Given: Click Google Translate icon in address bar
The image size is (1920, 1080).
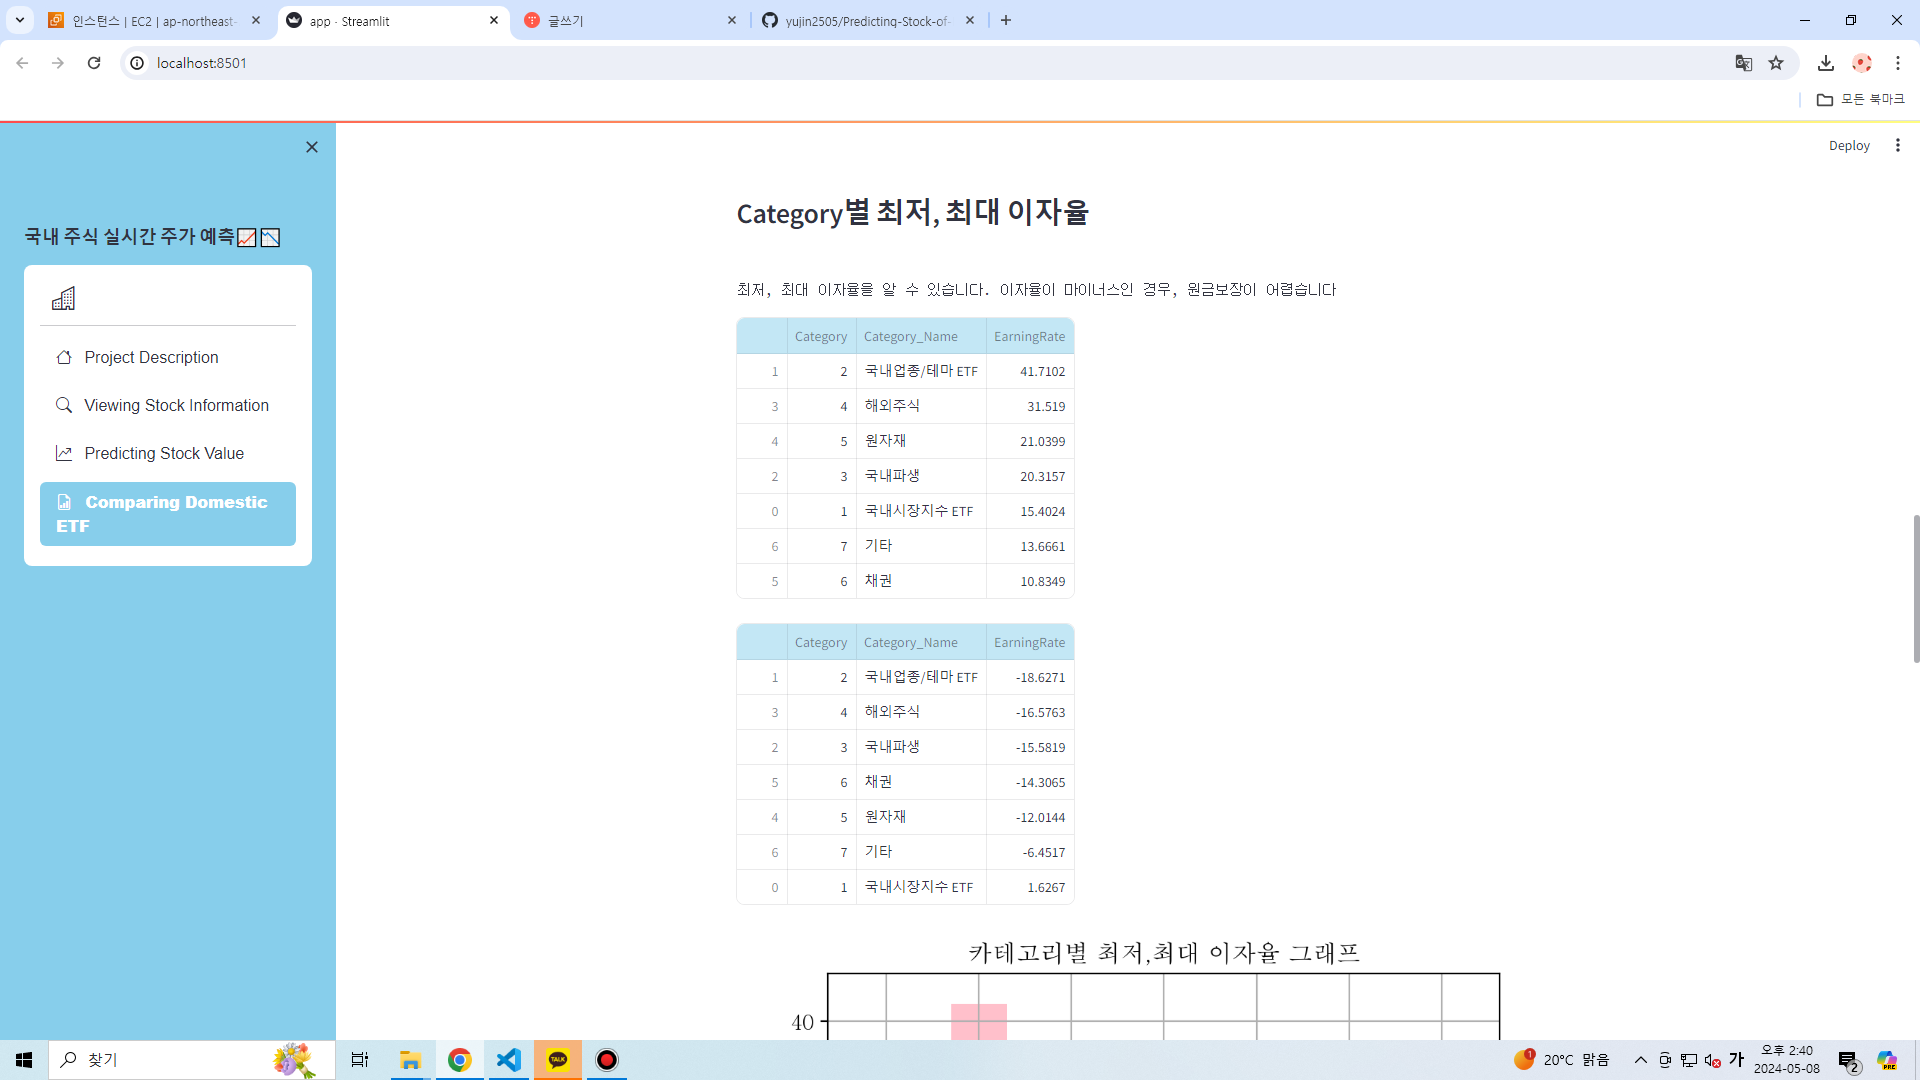Looking at the screenshot, I should click(x=1743, y=63).
